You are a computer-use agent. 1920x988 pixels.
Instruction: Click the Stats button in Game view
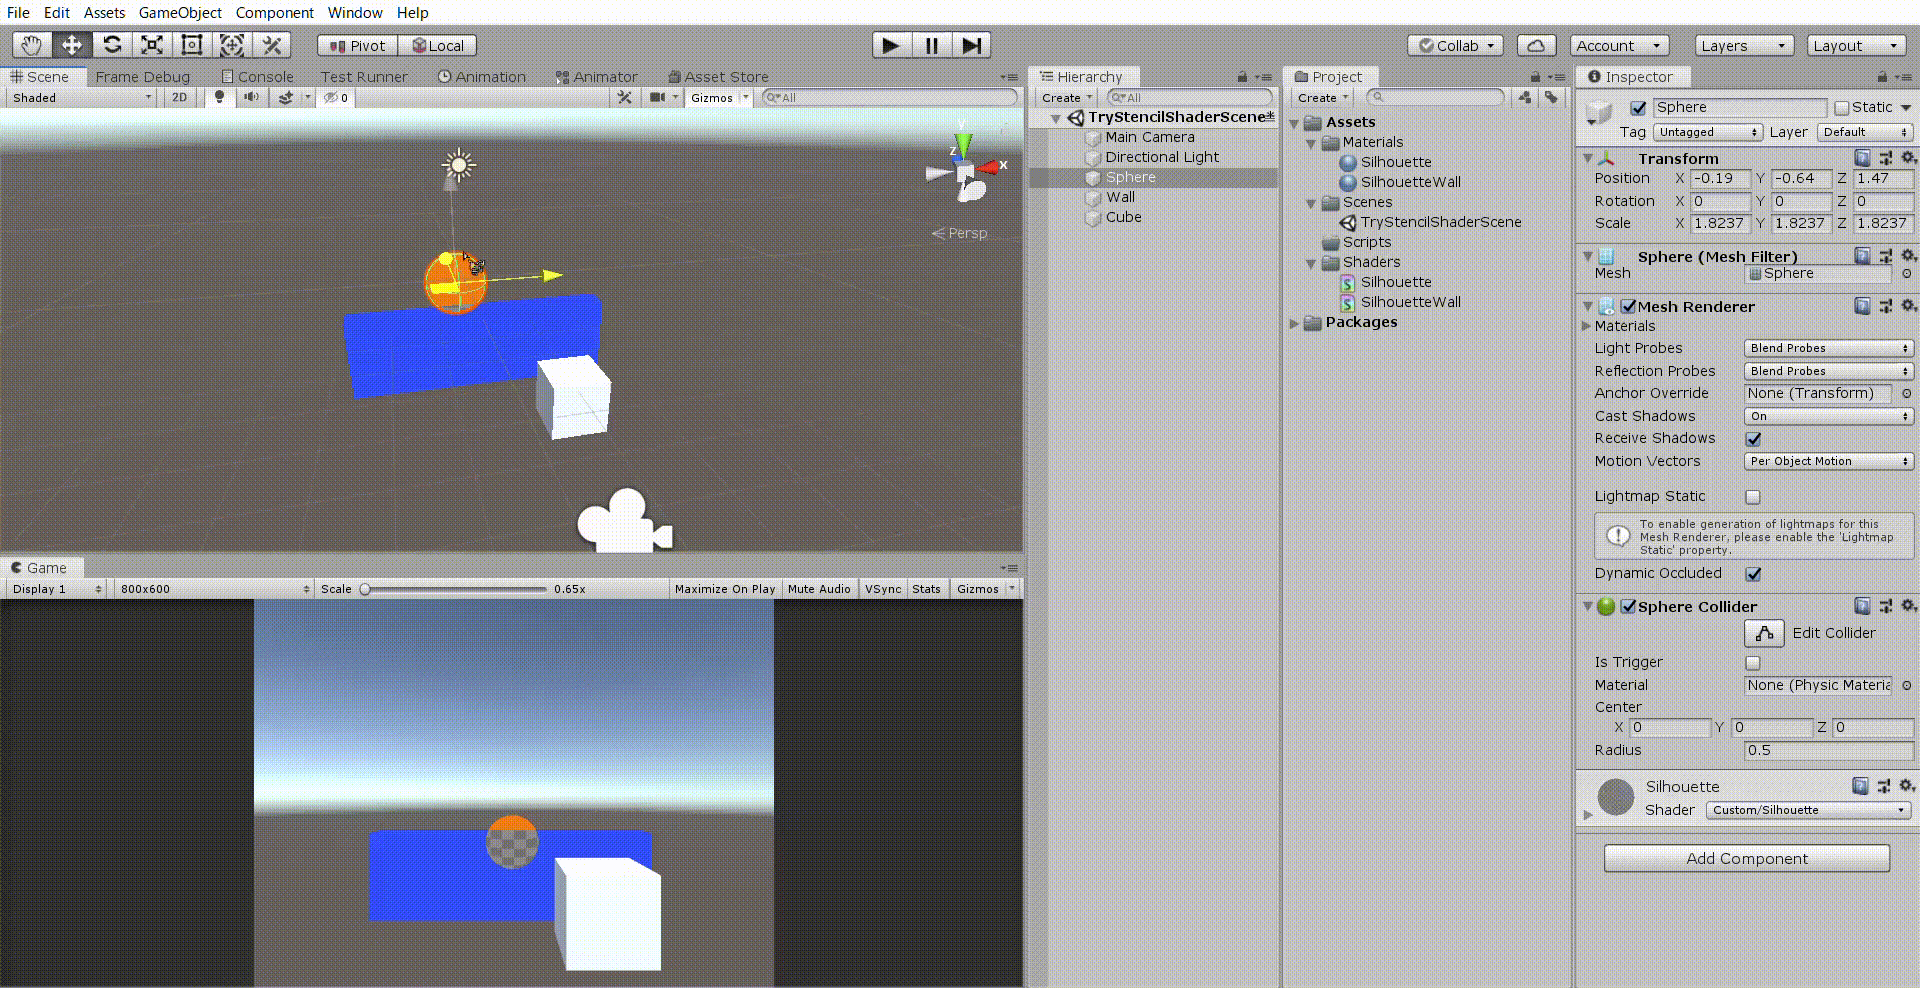pos(926,589)
